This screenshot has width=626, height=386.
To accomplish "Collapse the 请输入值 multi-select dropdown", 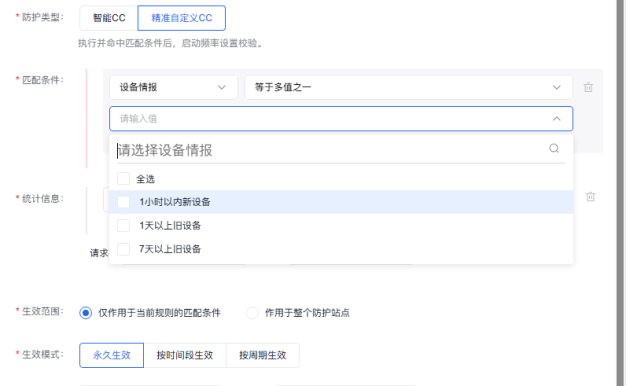I will click(x=557, y=119).
